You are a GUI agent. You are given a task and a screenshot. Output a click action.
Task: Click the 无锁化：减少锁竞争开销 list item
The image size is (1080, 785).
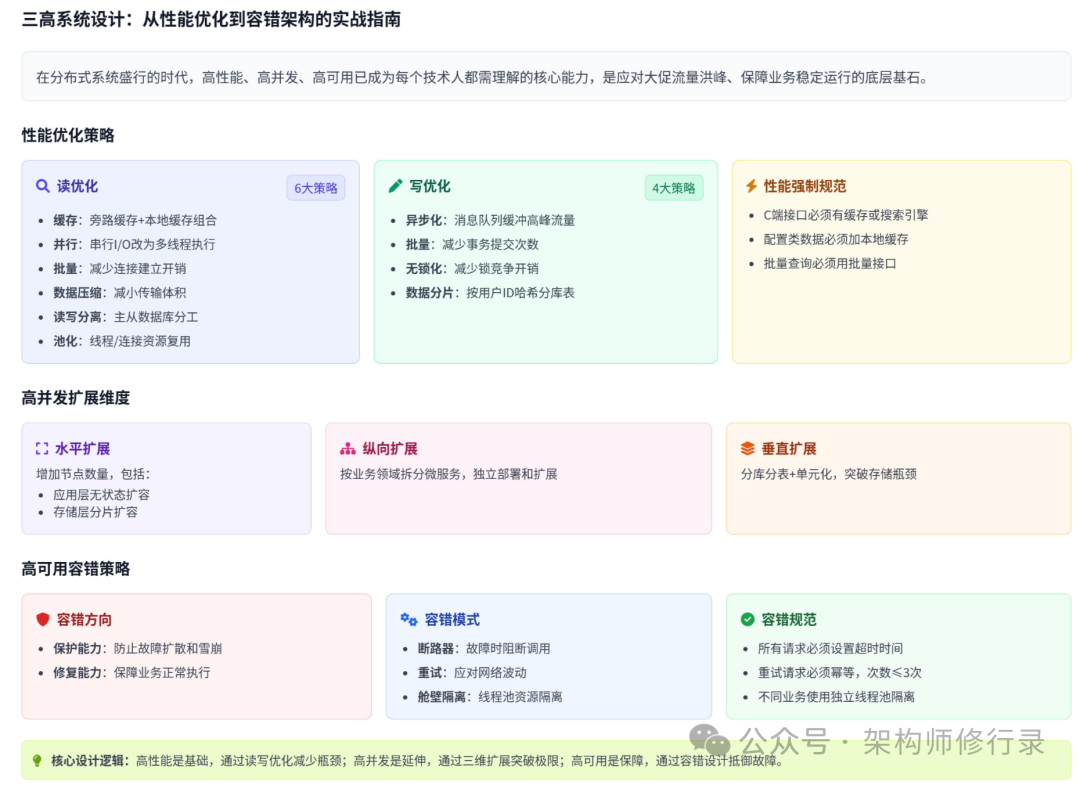(472, 269)
